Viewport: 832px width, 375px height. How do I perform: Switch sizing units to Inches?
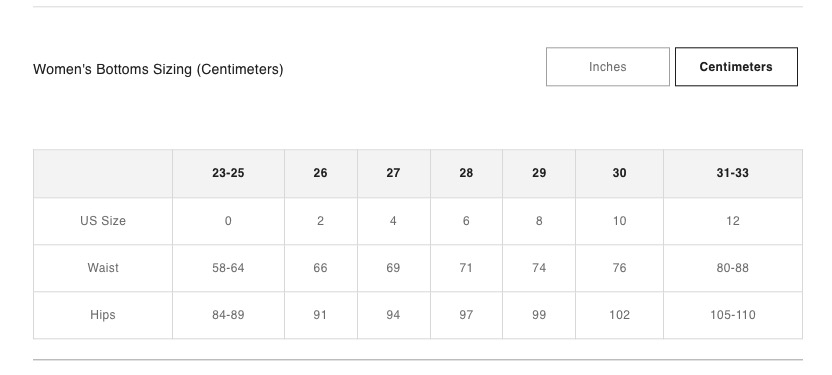click(608, 67)
